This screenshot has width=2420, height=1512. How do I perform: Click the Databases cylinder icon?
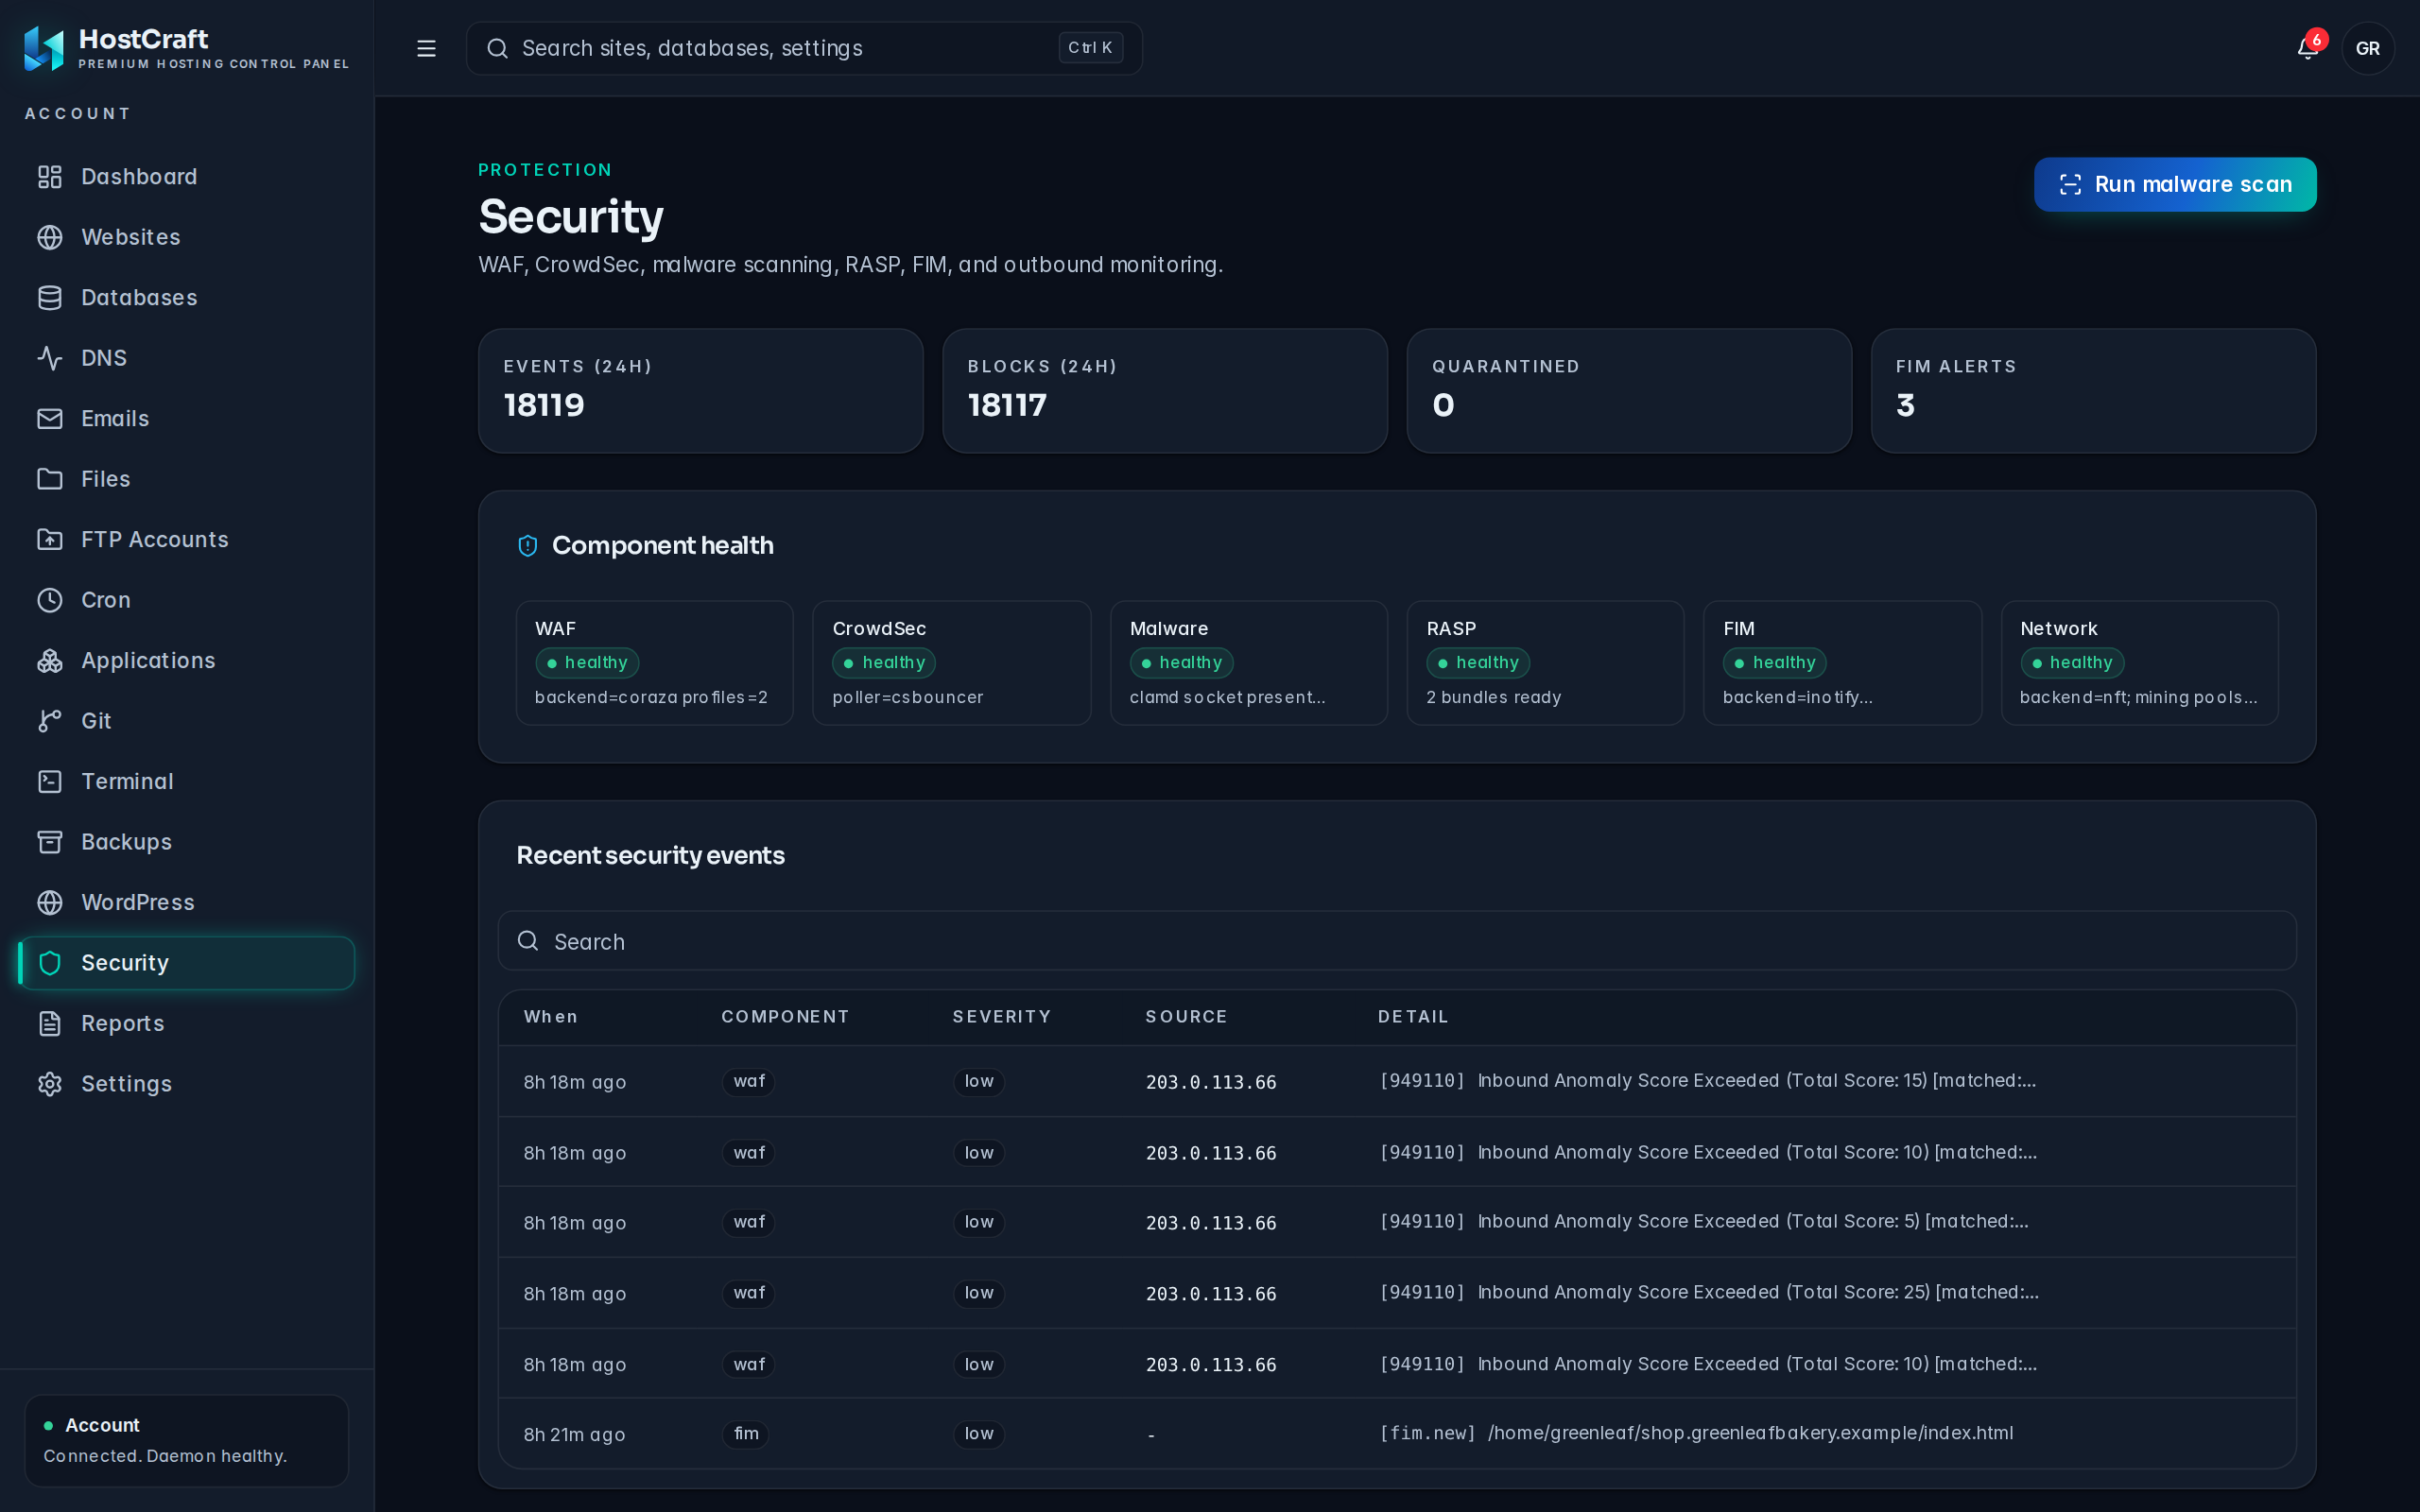pyautogui.click(x=50, y=298)
